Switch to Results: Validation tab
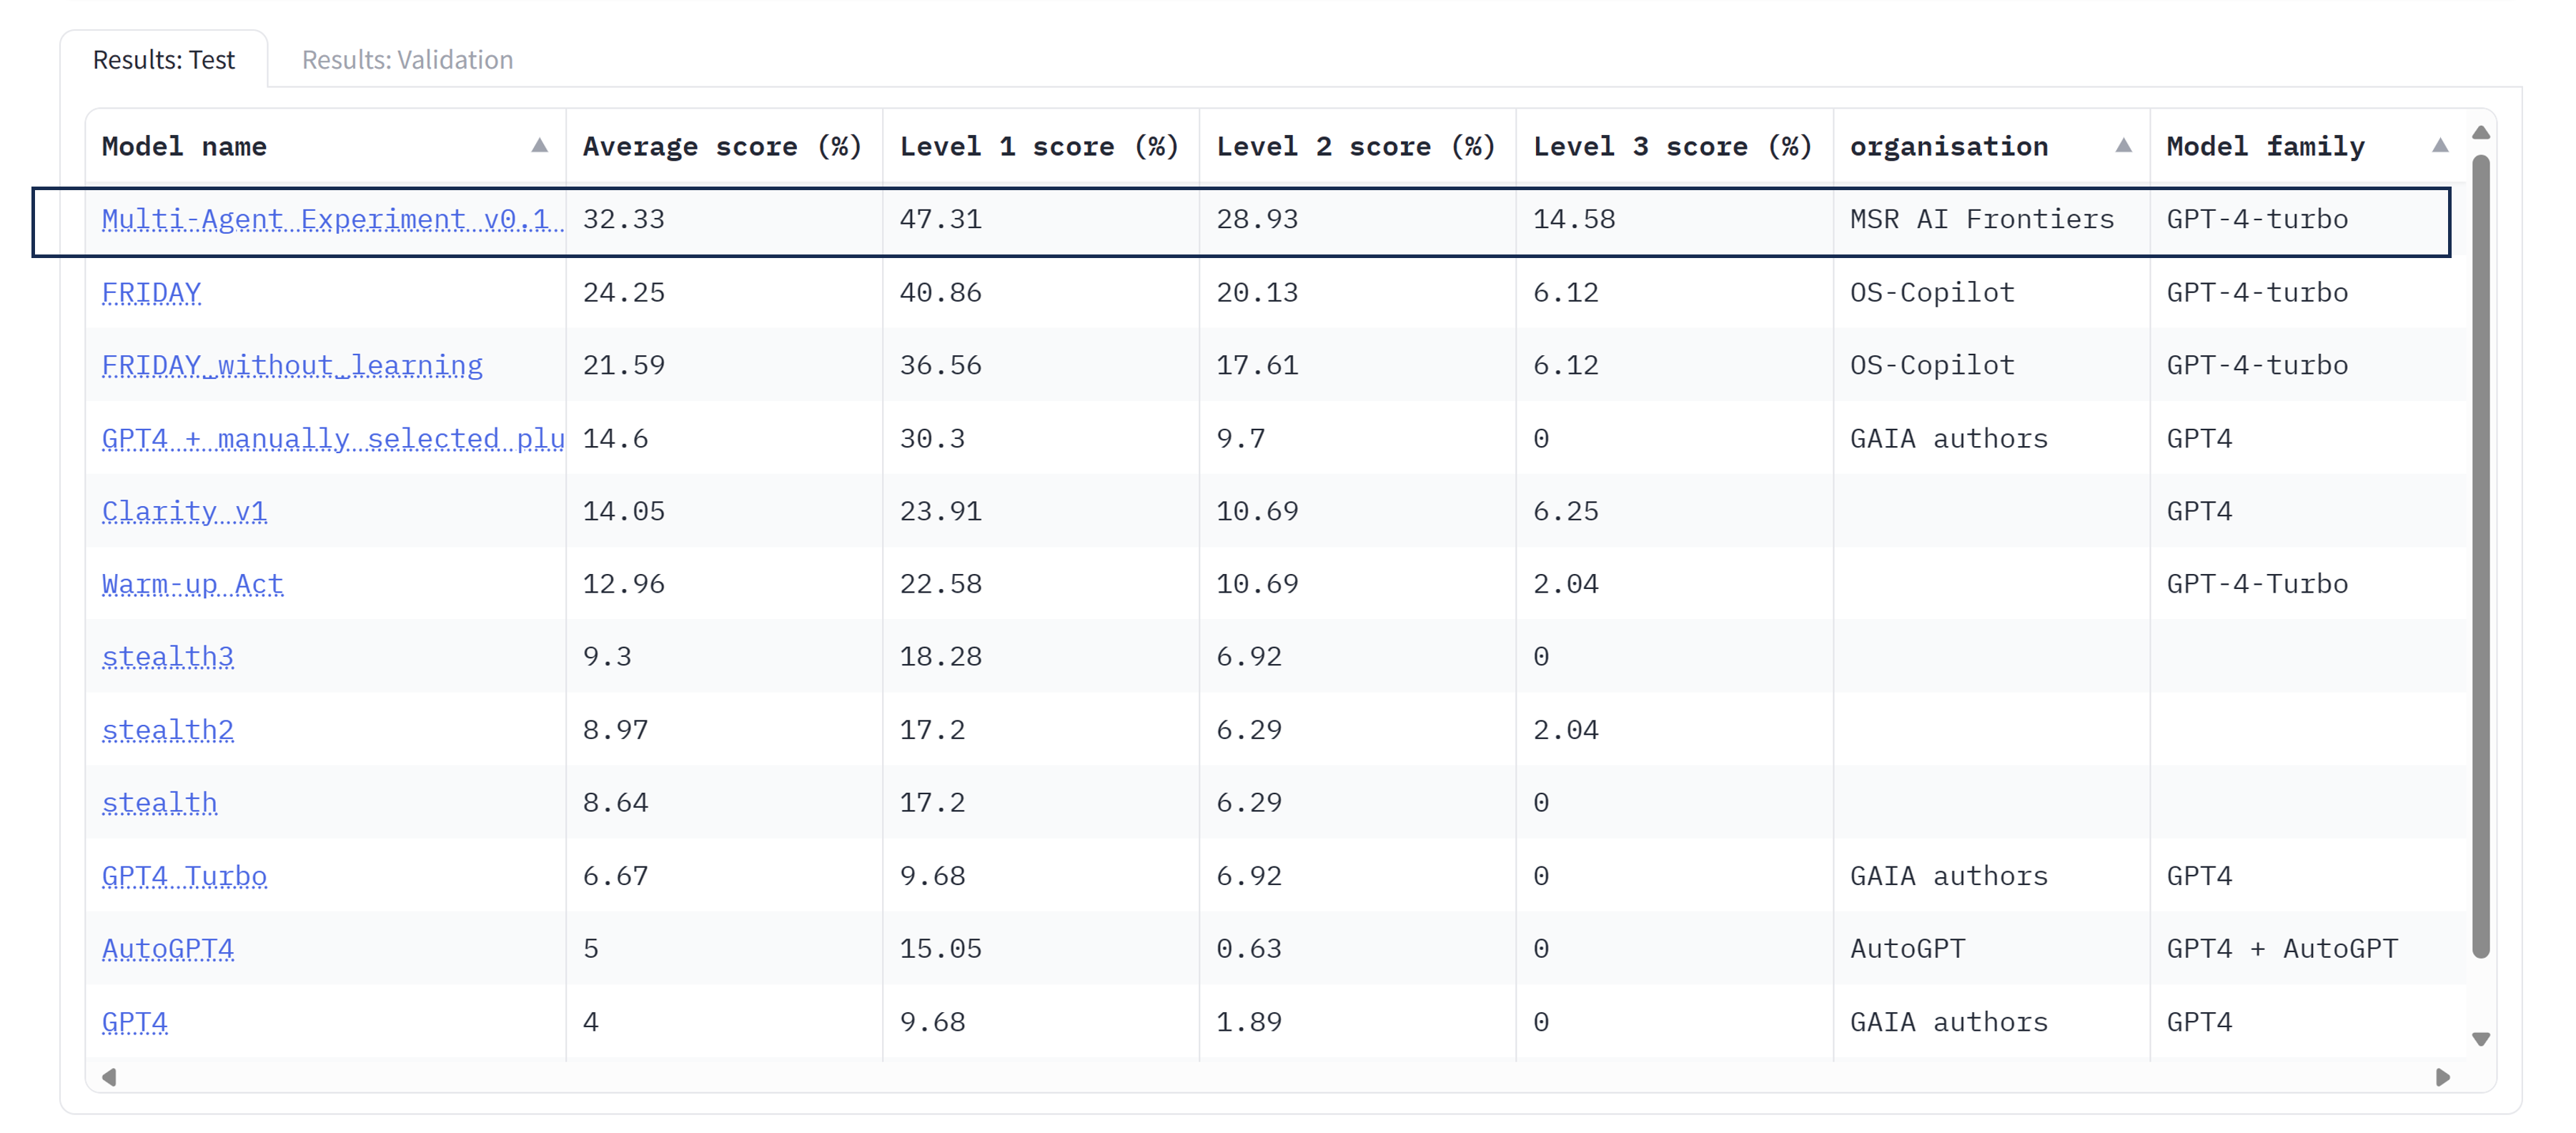The width and height of the screenshot is (2576, 1133). point(407,60)
